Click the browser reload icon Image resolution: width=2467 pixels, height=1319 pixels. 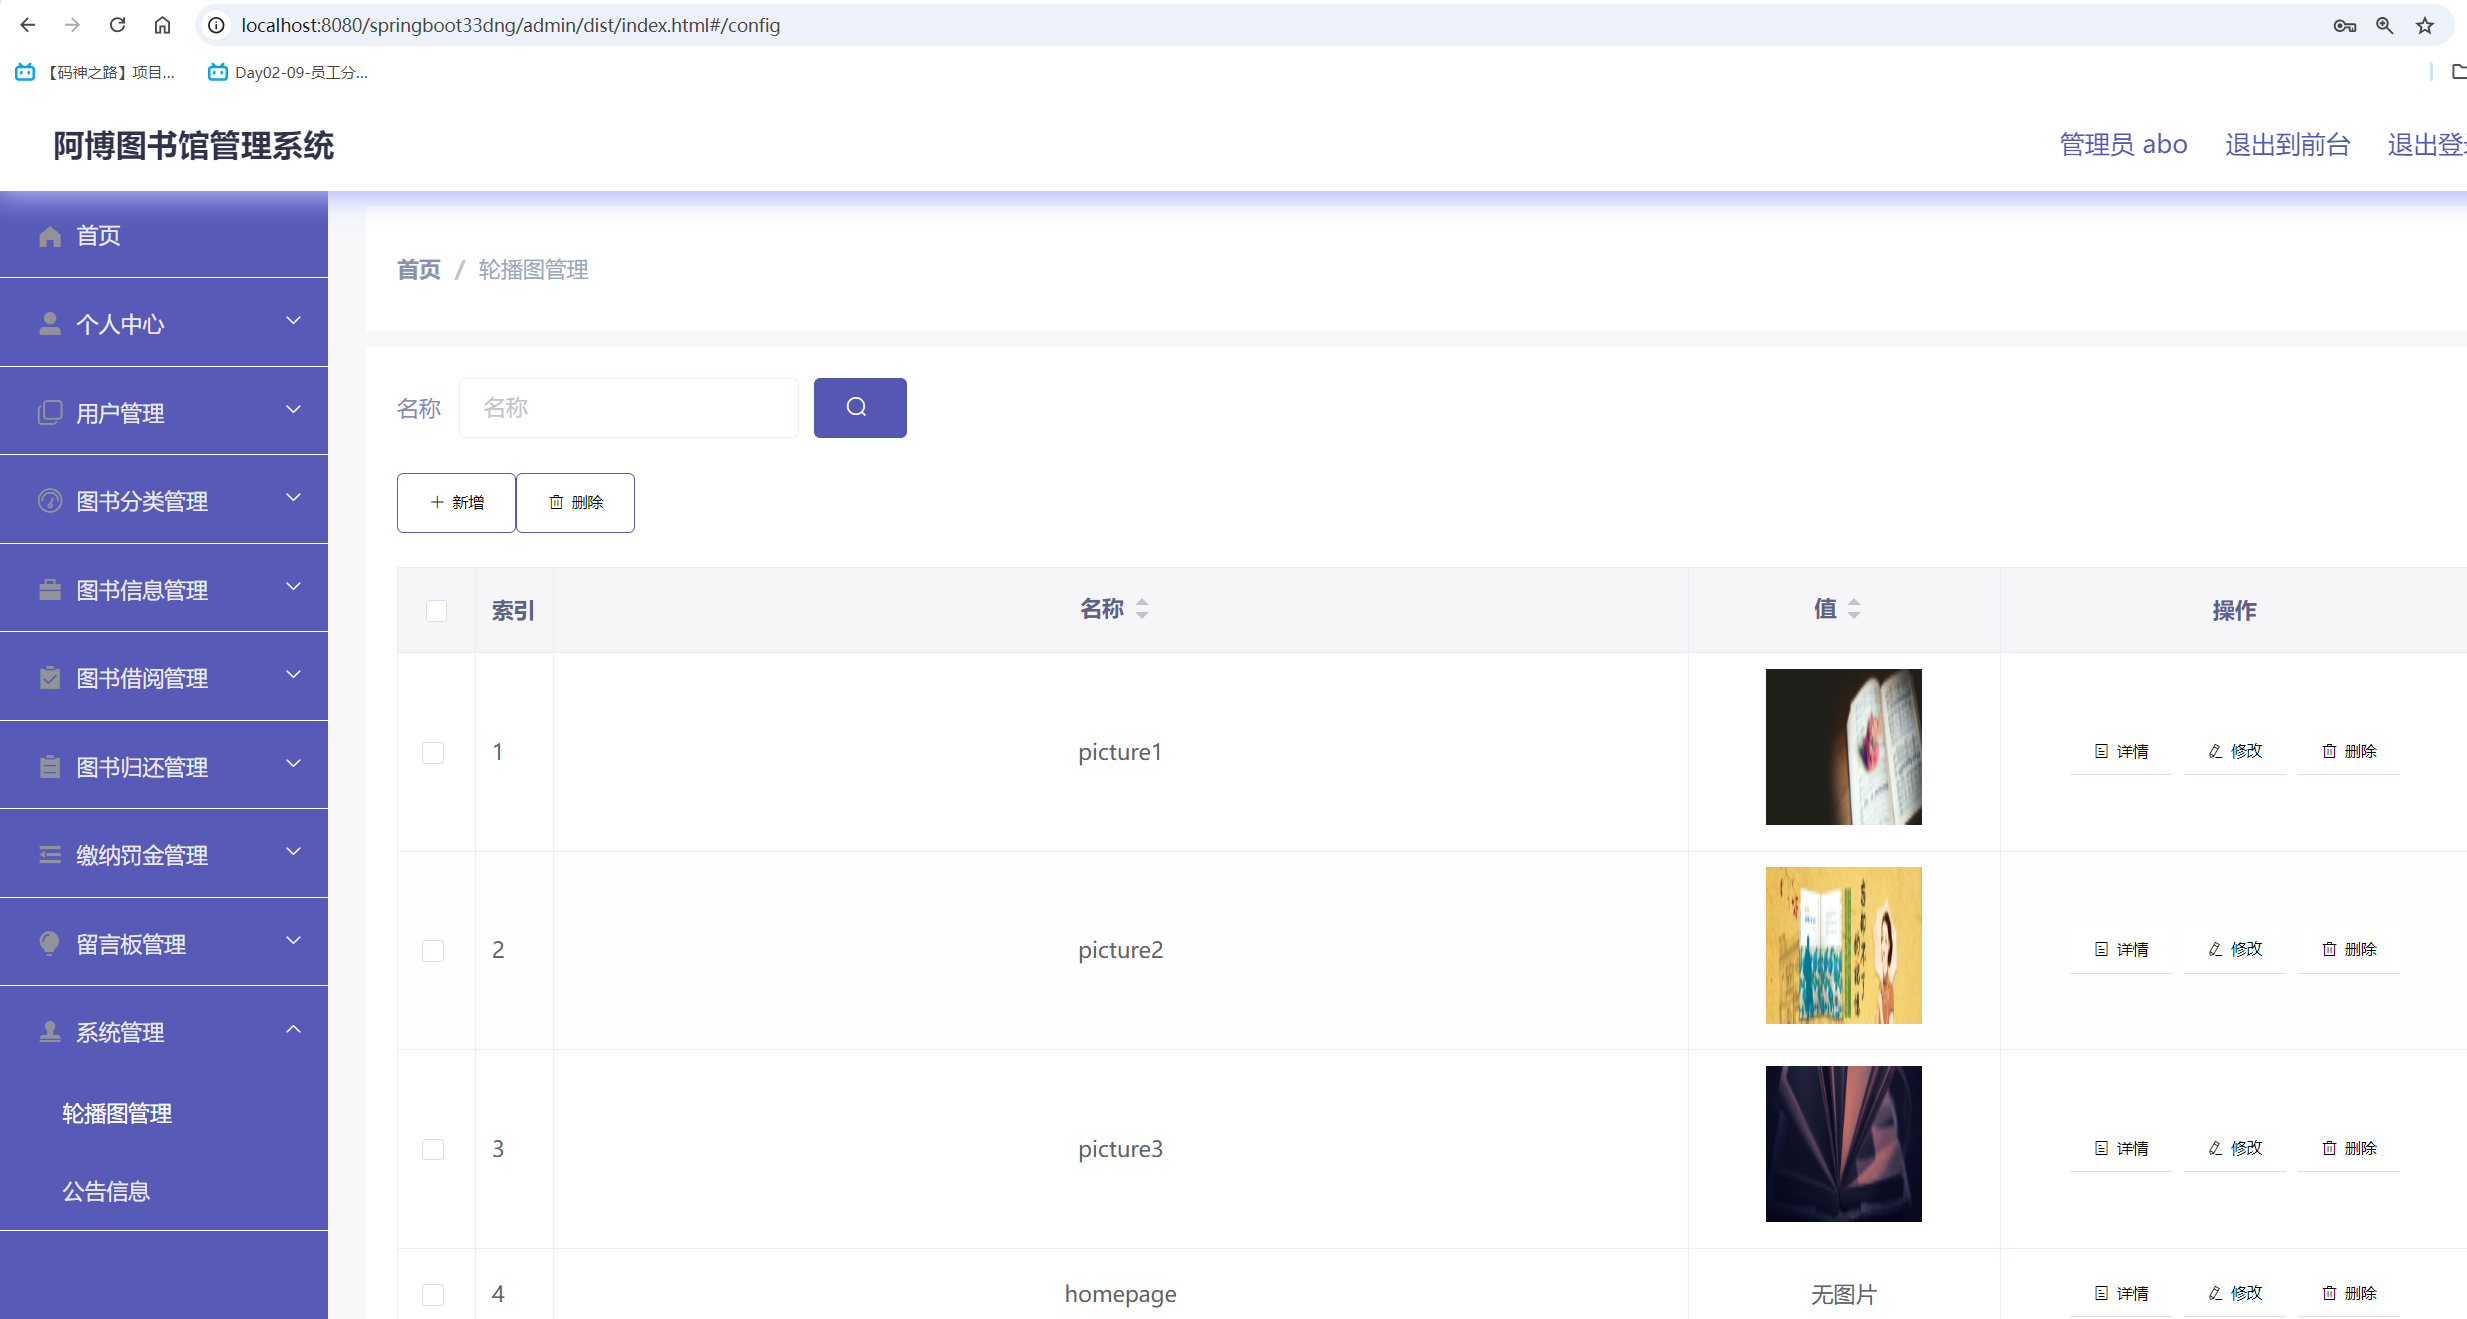point(117,25)
